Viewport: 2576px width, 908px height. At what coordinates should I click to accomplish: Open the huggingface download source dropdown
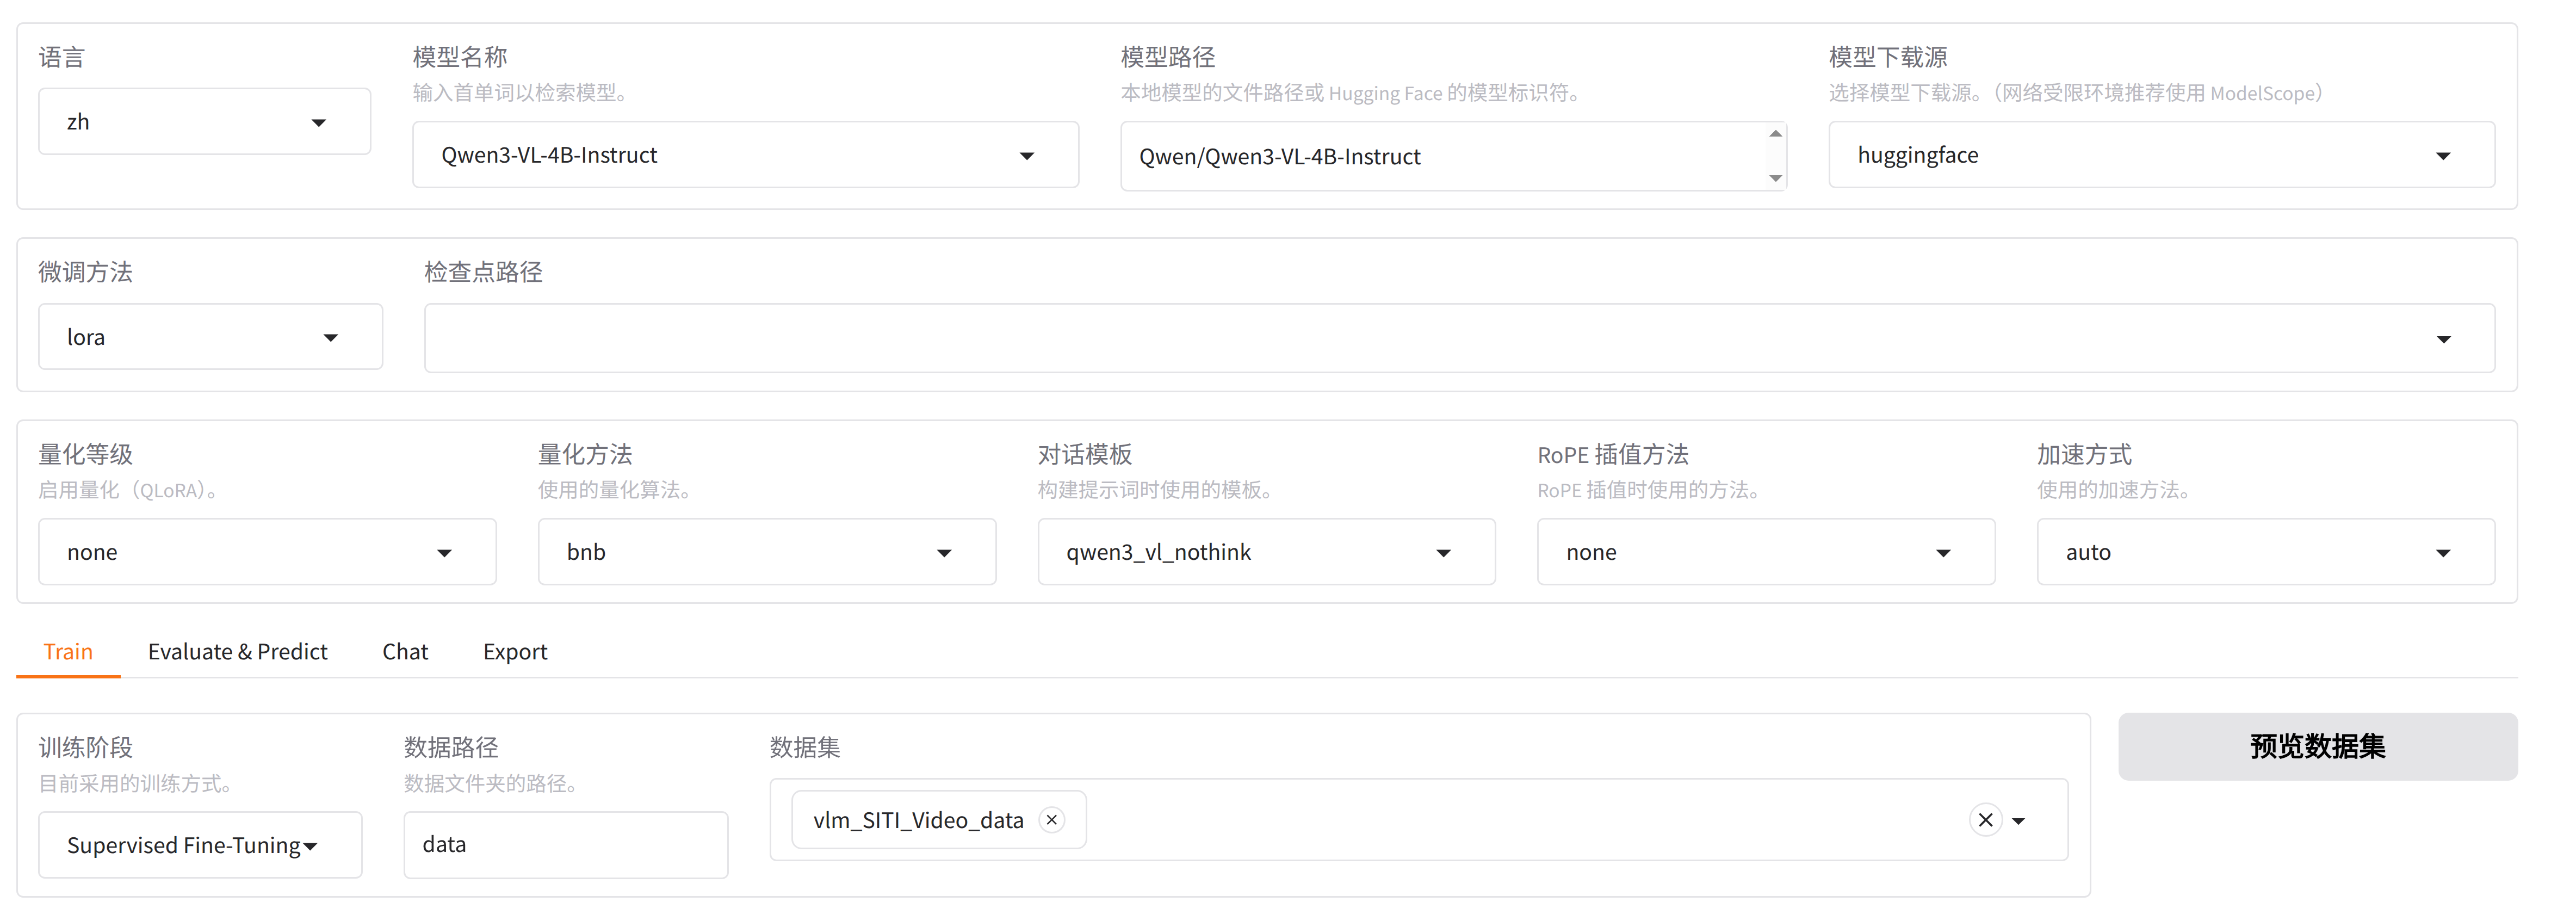click(2160, 155)
